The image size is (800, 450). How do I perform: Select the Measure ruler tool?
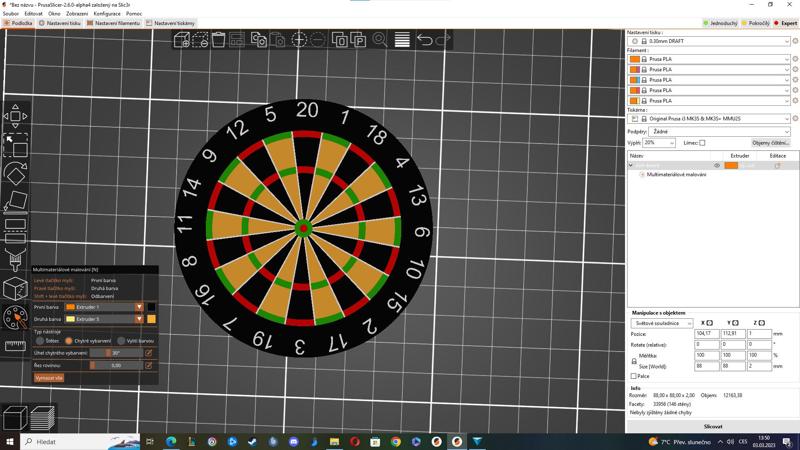[15, 346]
